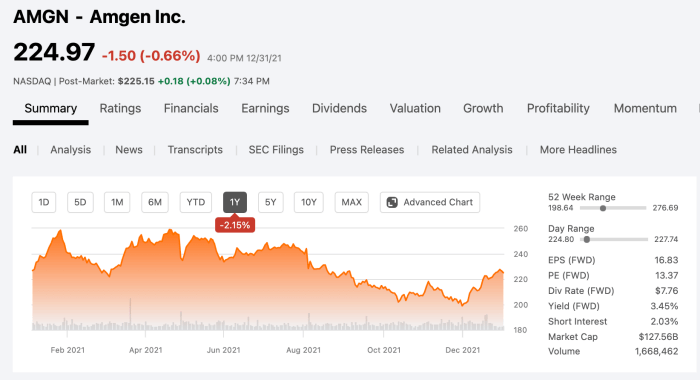Show year-to-date YTD chart
The height and width of the screenshot is (380, 700).
pyautogui.click(x=196, y=202)
